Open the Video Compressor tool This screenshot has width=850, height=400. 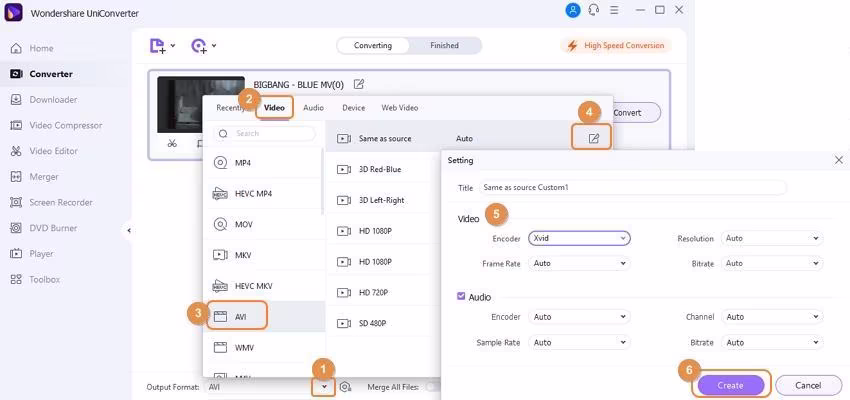(56, 125)
